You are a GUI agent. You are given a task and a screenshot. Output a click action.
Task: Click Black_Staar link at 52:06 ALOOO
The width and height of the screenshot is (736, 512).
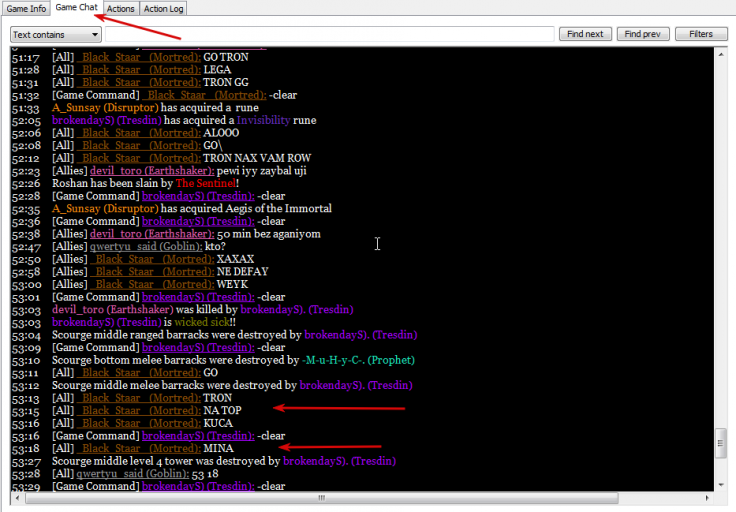pos(138,133)
